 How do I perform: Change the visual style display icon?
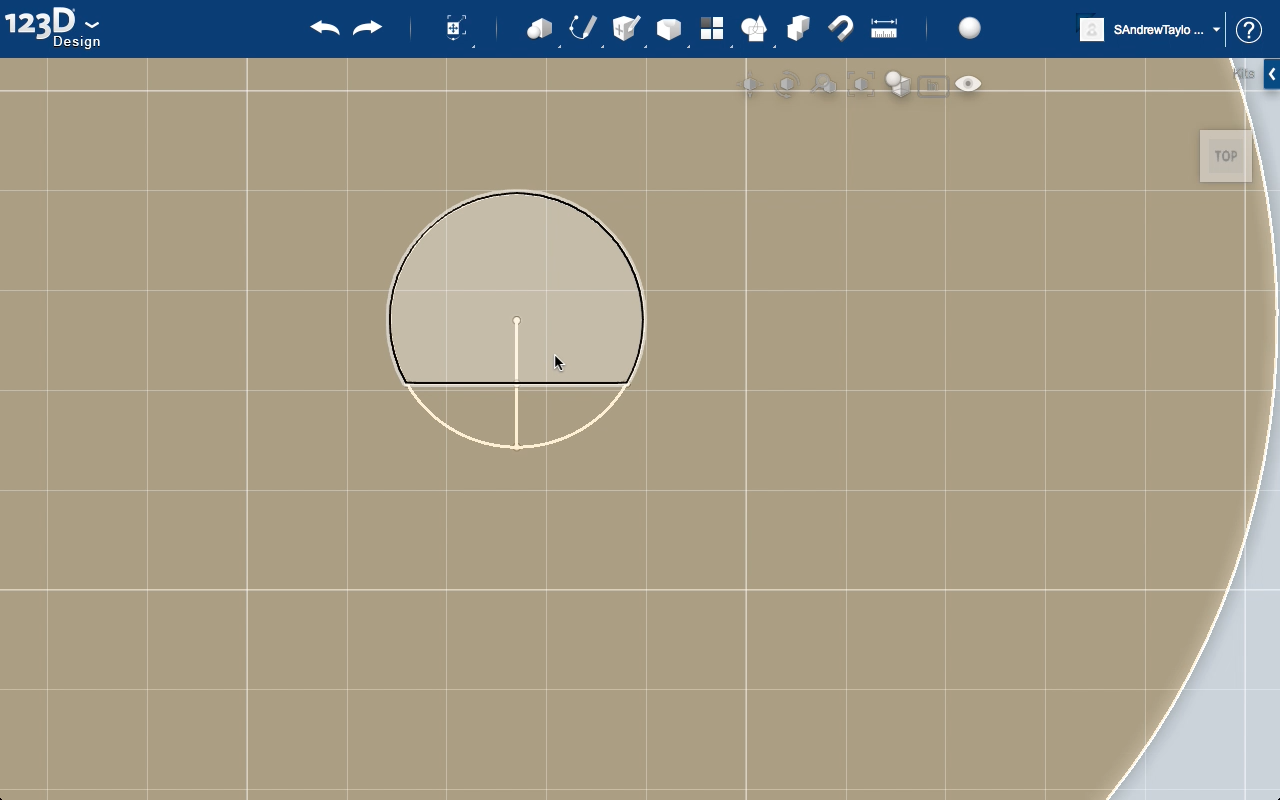pos(898,85)
